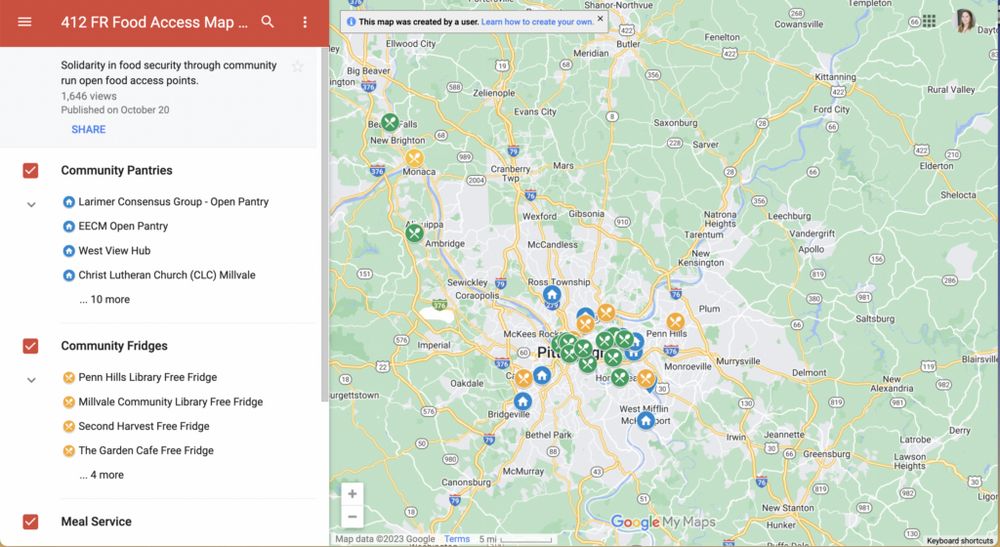This screenshot has height=547, width=1000.
Task: Select Christ Lutheran Church (CLC) Millvale
Action: [x=166, y=275]
